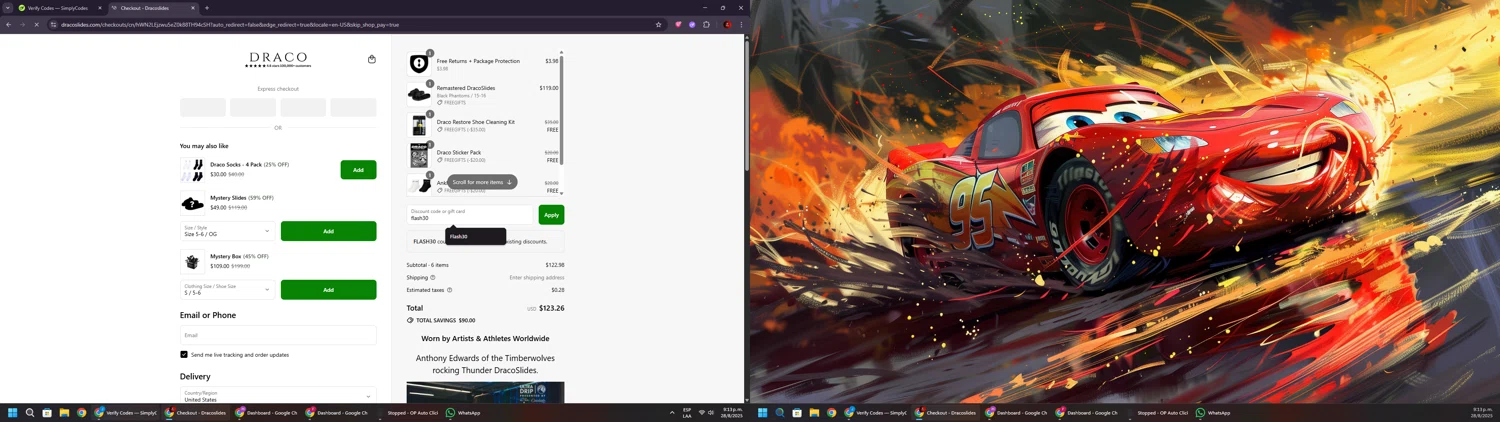Open Chrome's tab search dropdown arrow
This screenshot has width=1500, height=422.
coord(8,8)
